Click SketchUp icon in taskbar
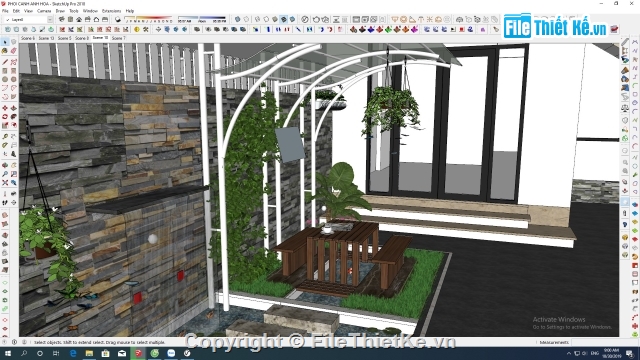Viewport: 640px width, 360px height. 138,353
